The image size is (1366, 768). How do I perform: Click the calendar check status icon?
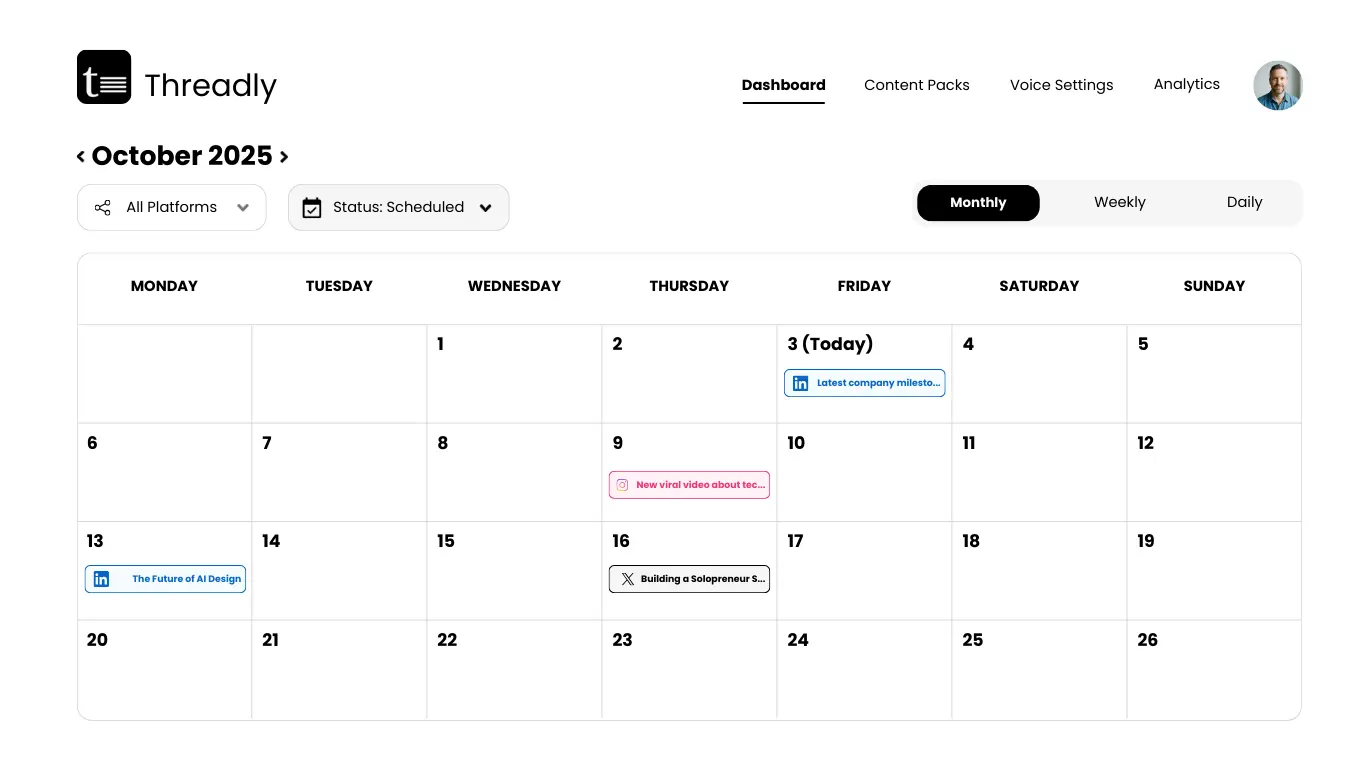point(312,208)
